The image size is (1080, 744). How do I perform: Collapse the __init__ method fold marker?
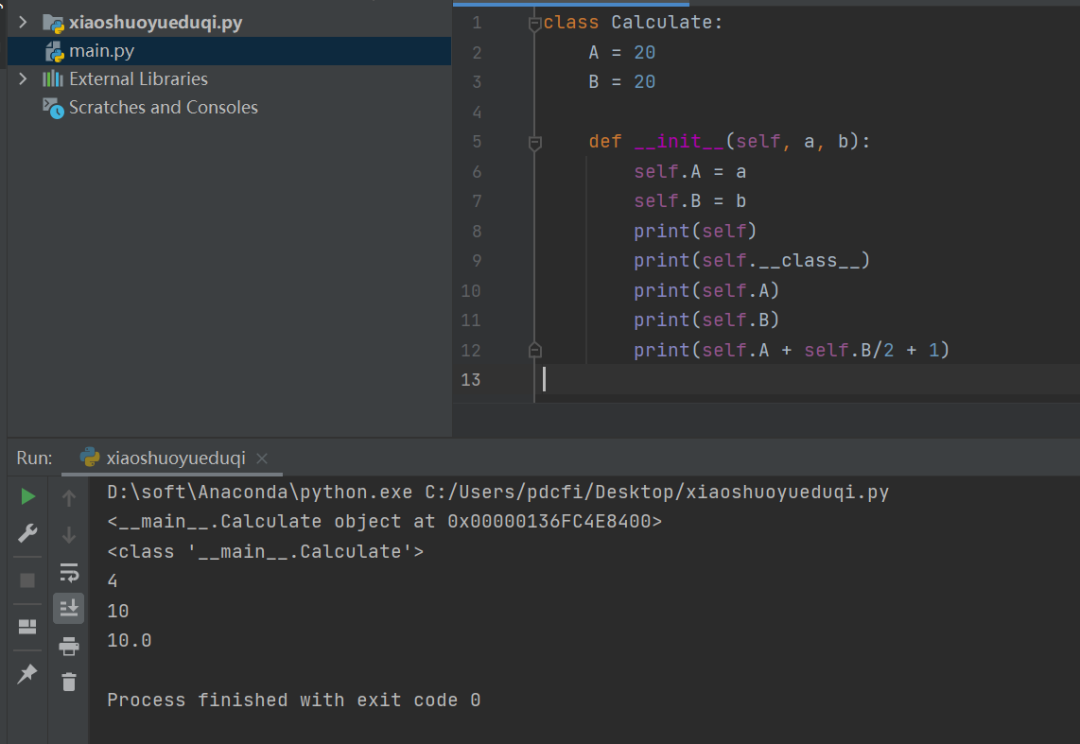(x=534, y=143)
